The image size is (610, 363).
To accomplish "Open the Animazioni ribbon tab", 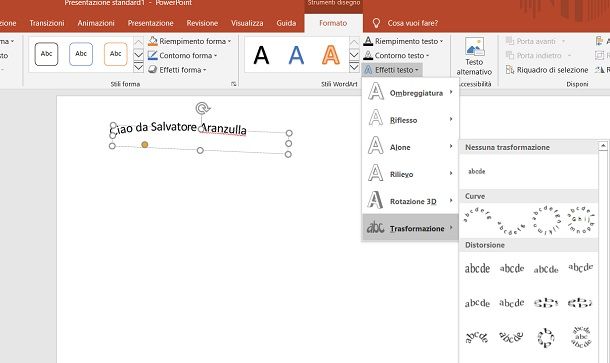I will pos(96,23).
